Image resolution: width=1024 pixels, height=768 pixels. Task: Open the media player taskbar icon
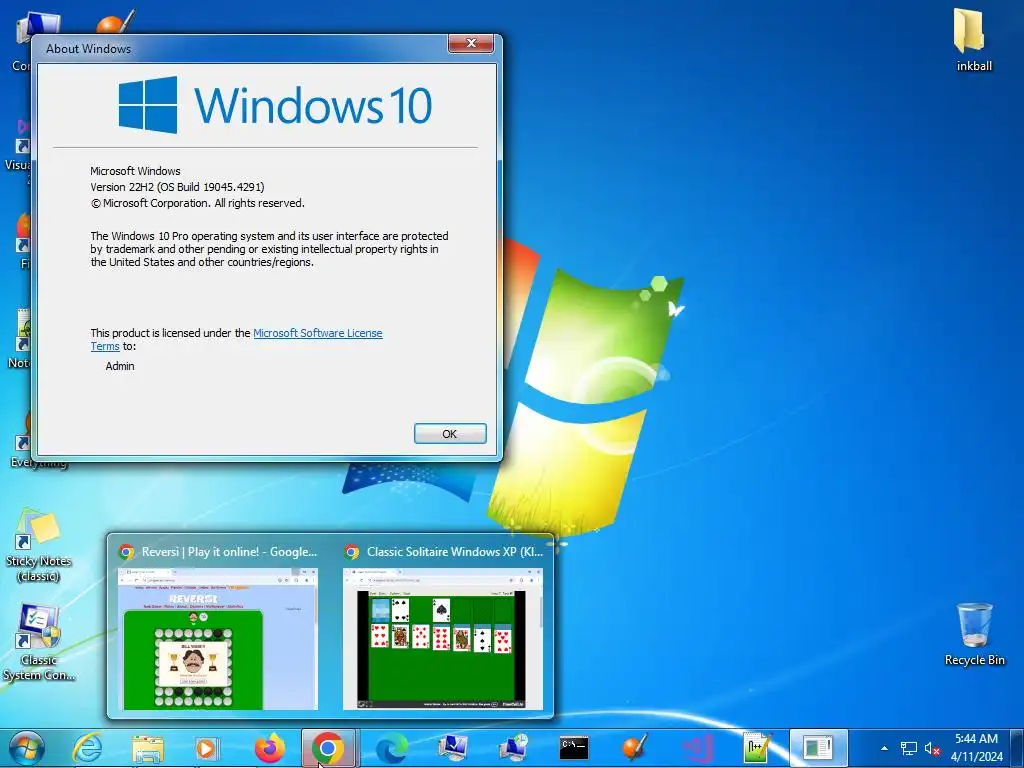tap(208, 748)
